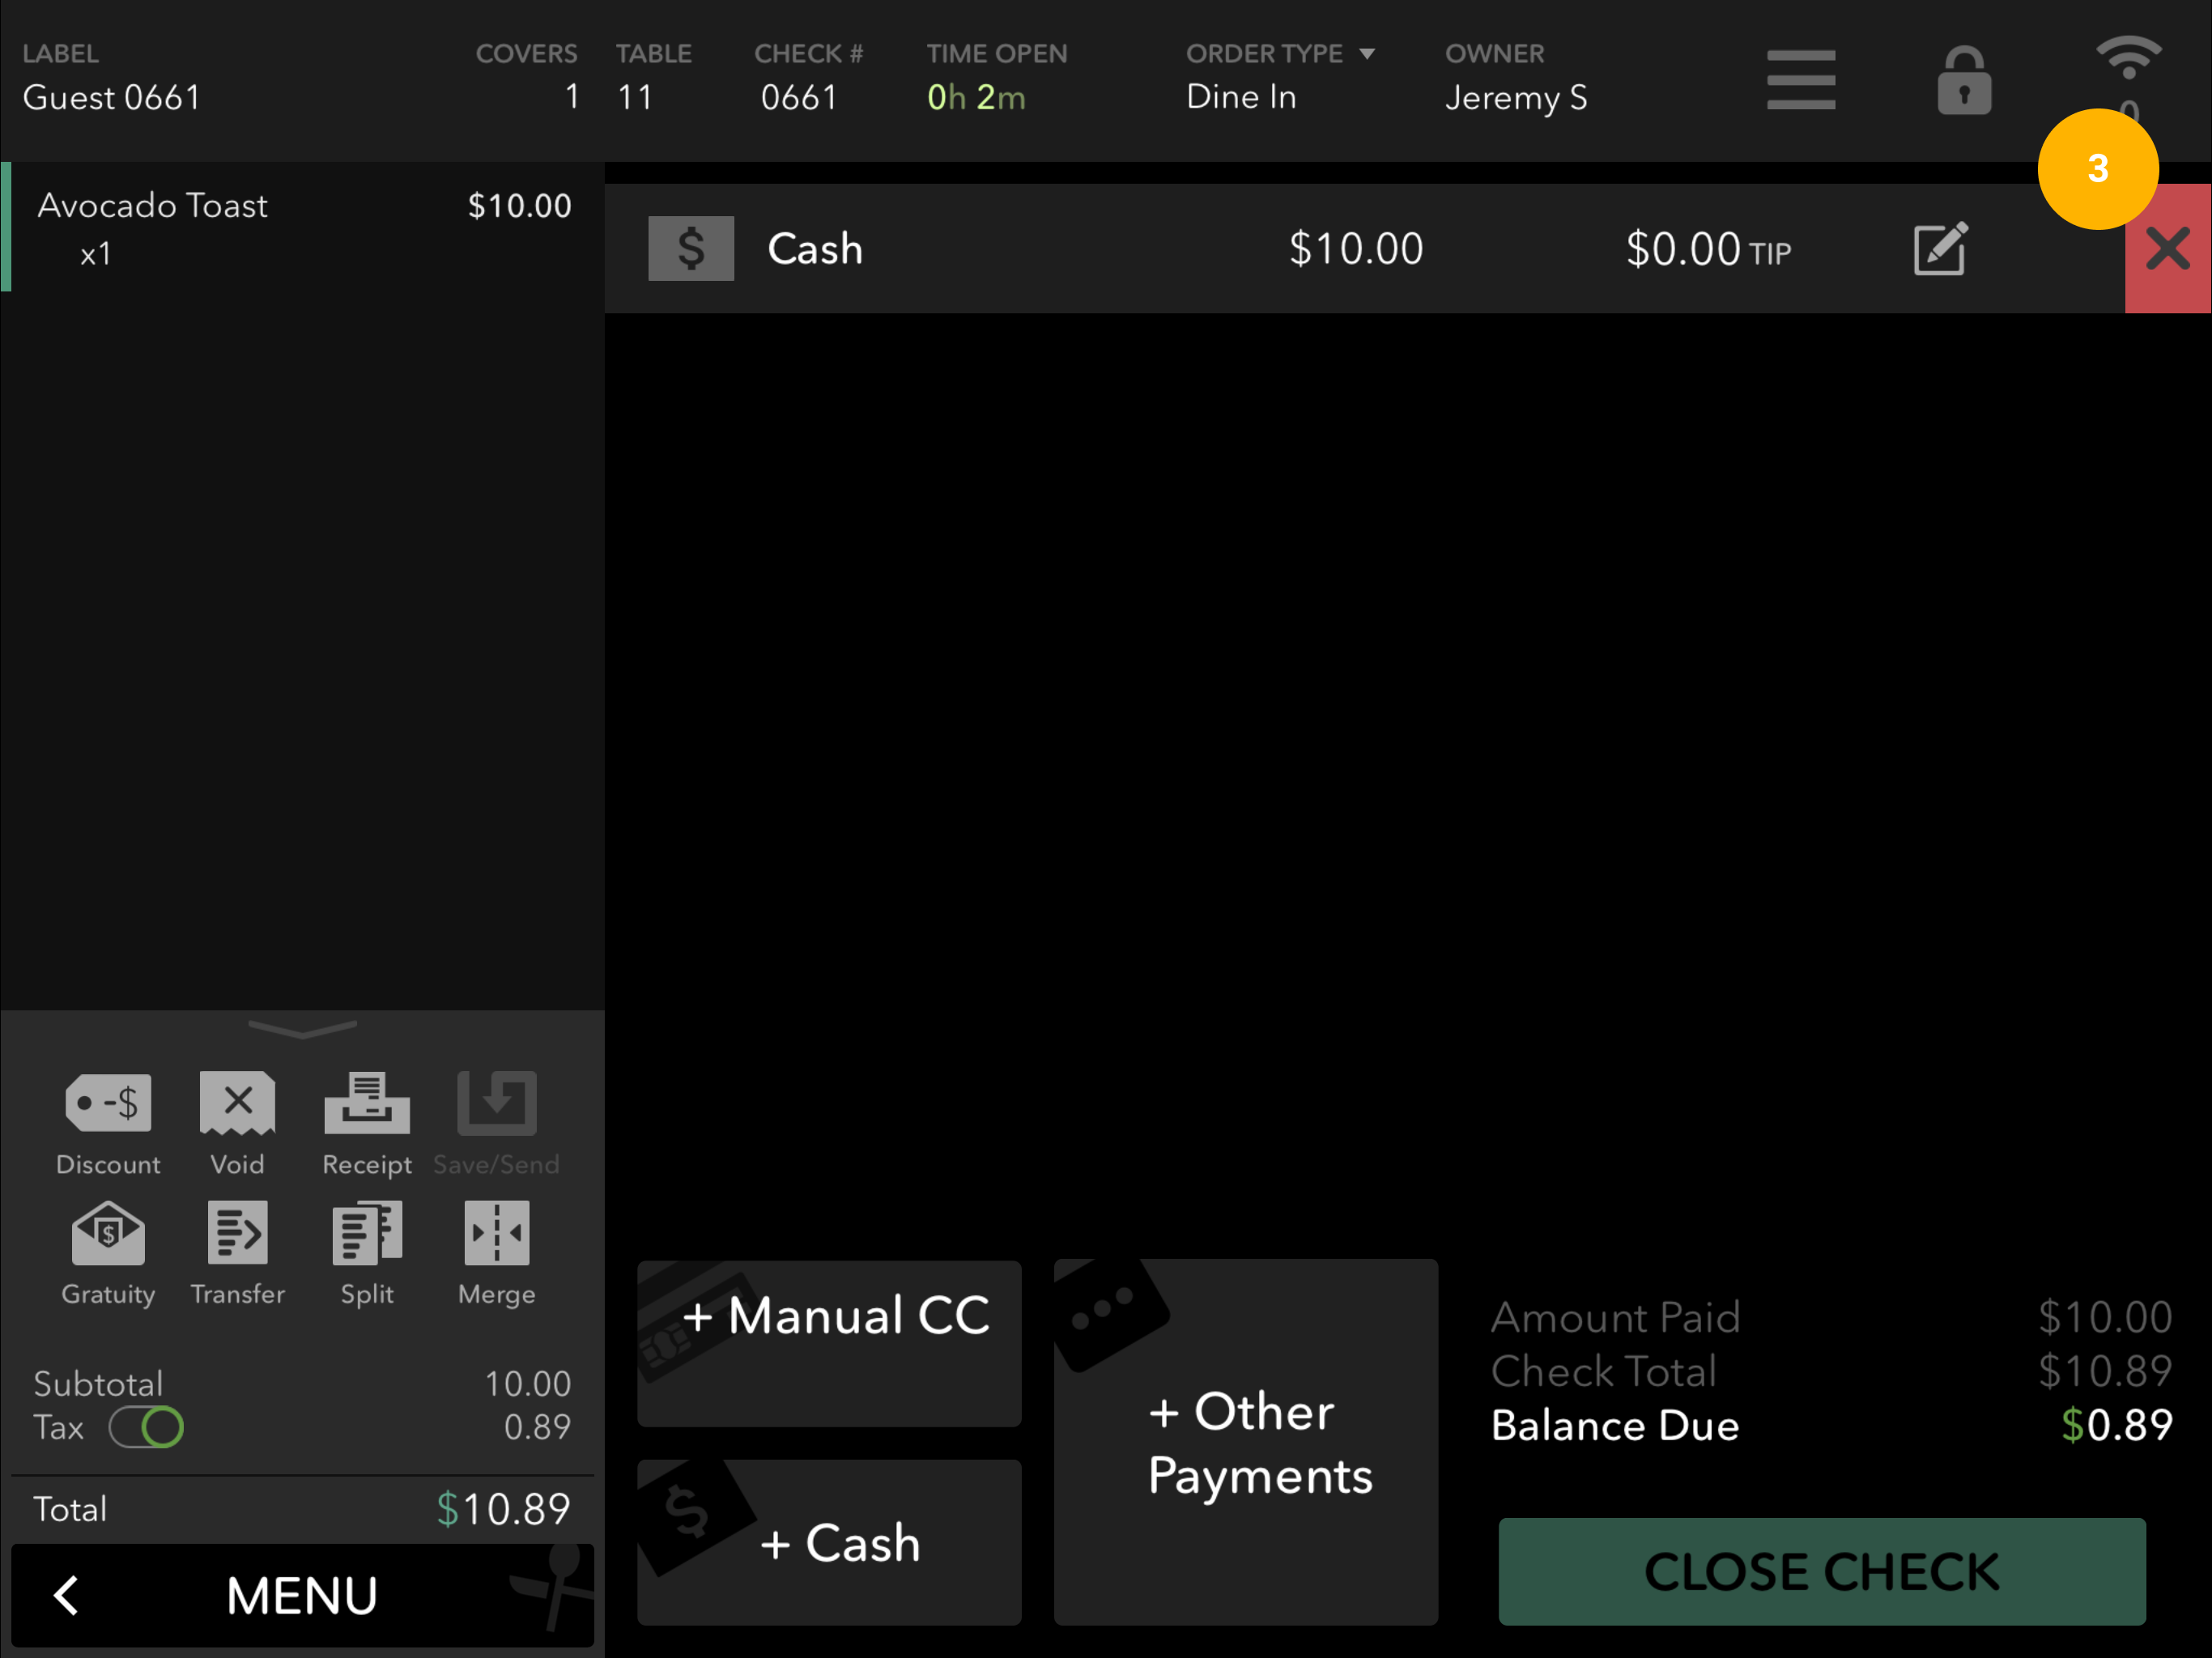Tap the Tax amount 0.89
The height and width of the screenshot is (1658, 2212).
[537, 1427]
